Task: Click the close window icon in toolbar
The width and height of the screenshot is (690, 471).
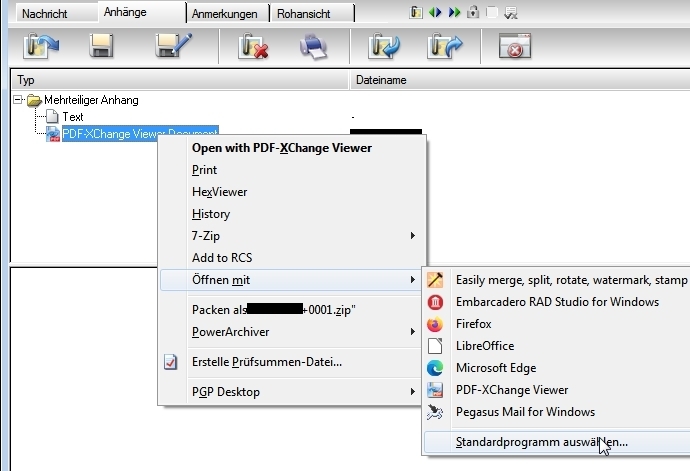Action: (x=514, y=46)
